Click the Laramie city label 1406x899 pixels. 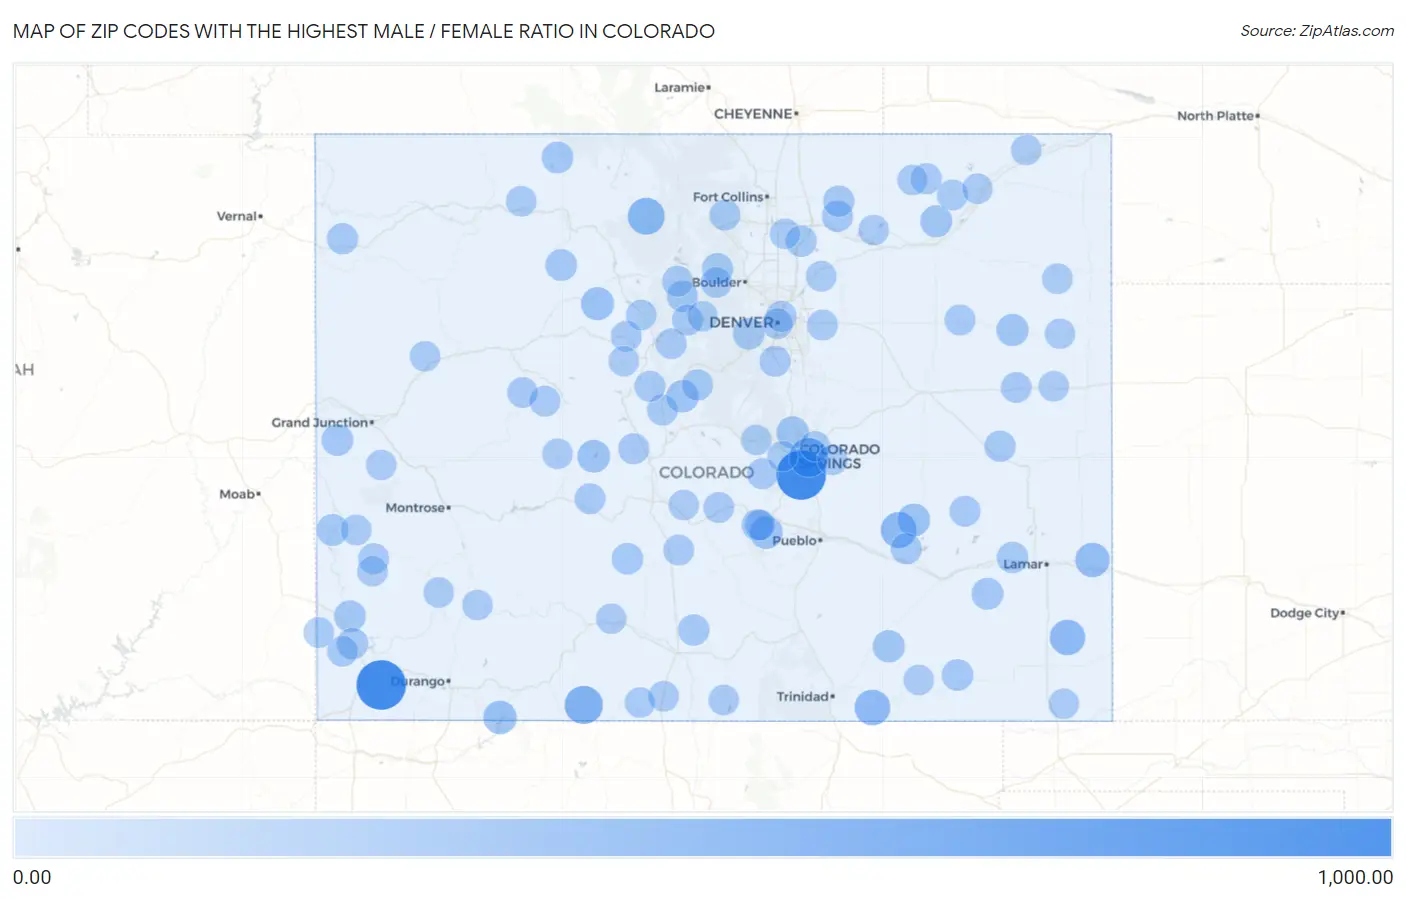click(x=682, y=88)
